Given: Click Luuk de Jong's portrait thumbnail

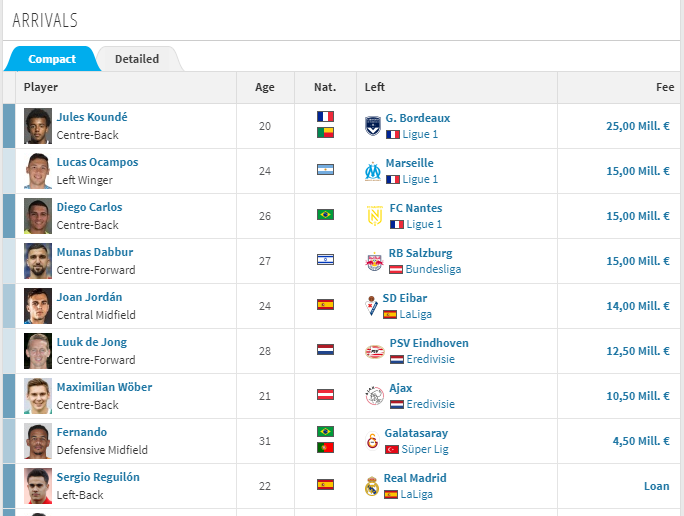Looking at the screenshot, I should [38, 351].
